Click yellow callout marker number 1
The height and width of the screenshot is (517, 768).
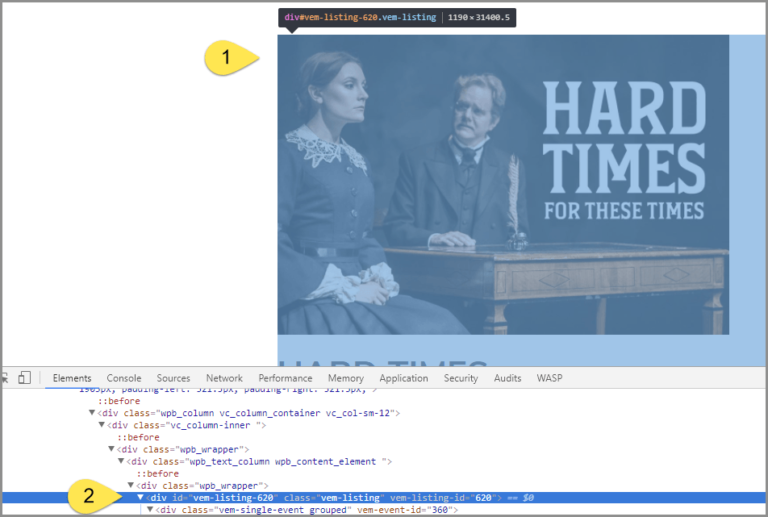click(228, 58)
